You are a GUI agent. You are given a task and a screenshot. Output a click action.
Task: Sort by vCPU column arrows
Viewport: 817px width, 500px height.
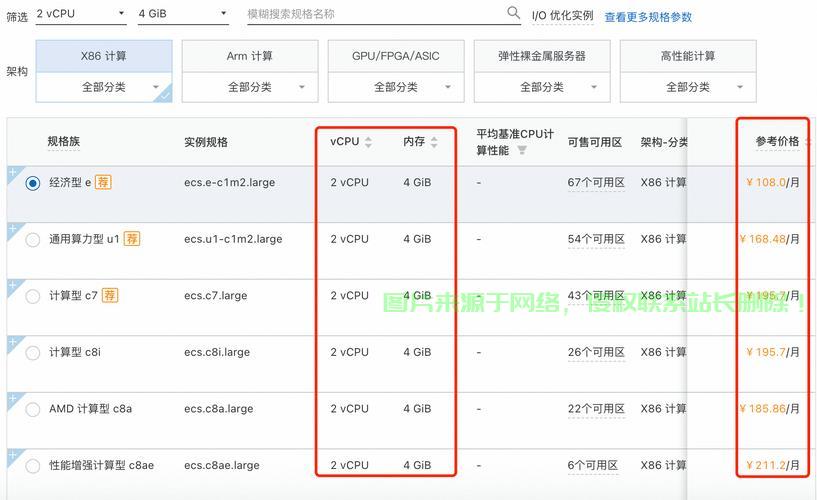[x=368, y=142]
